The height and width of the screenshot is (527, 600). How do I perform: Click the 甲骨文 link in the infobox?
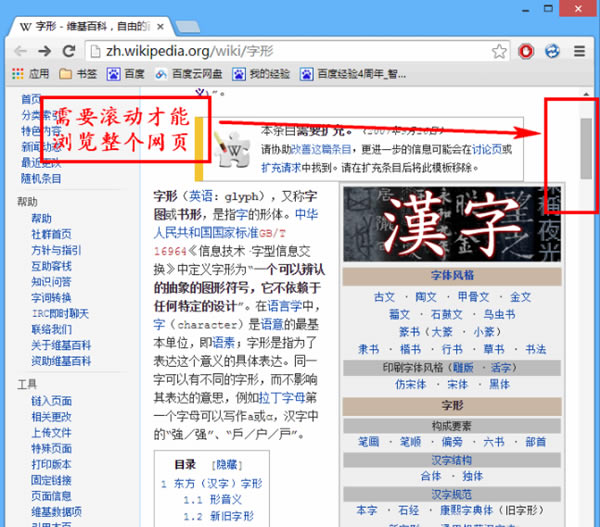(x=473, y=297)
